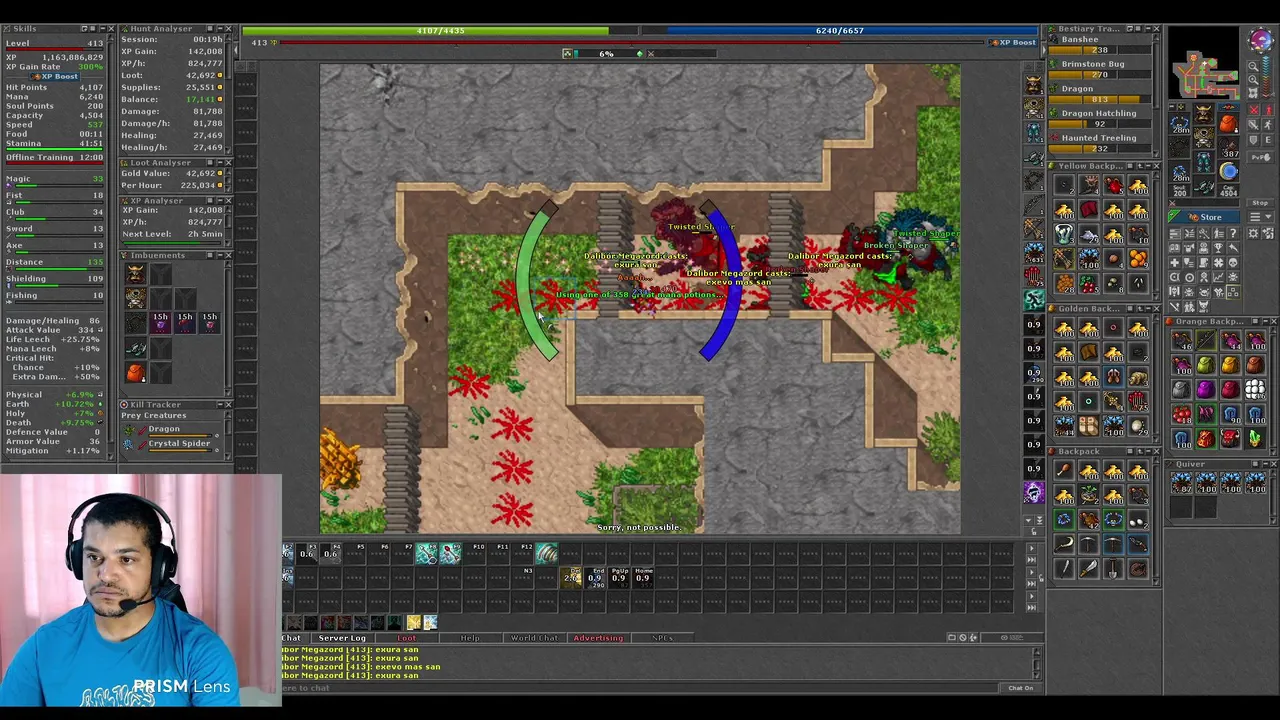The width and height of the screenshot is (1280, 720).
Task: Activate the F8 action bar slot
Action: (x=427, y=553)
